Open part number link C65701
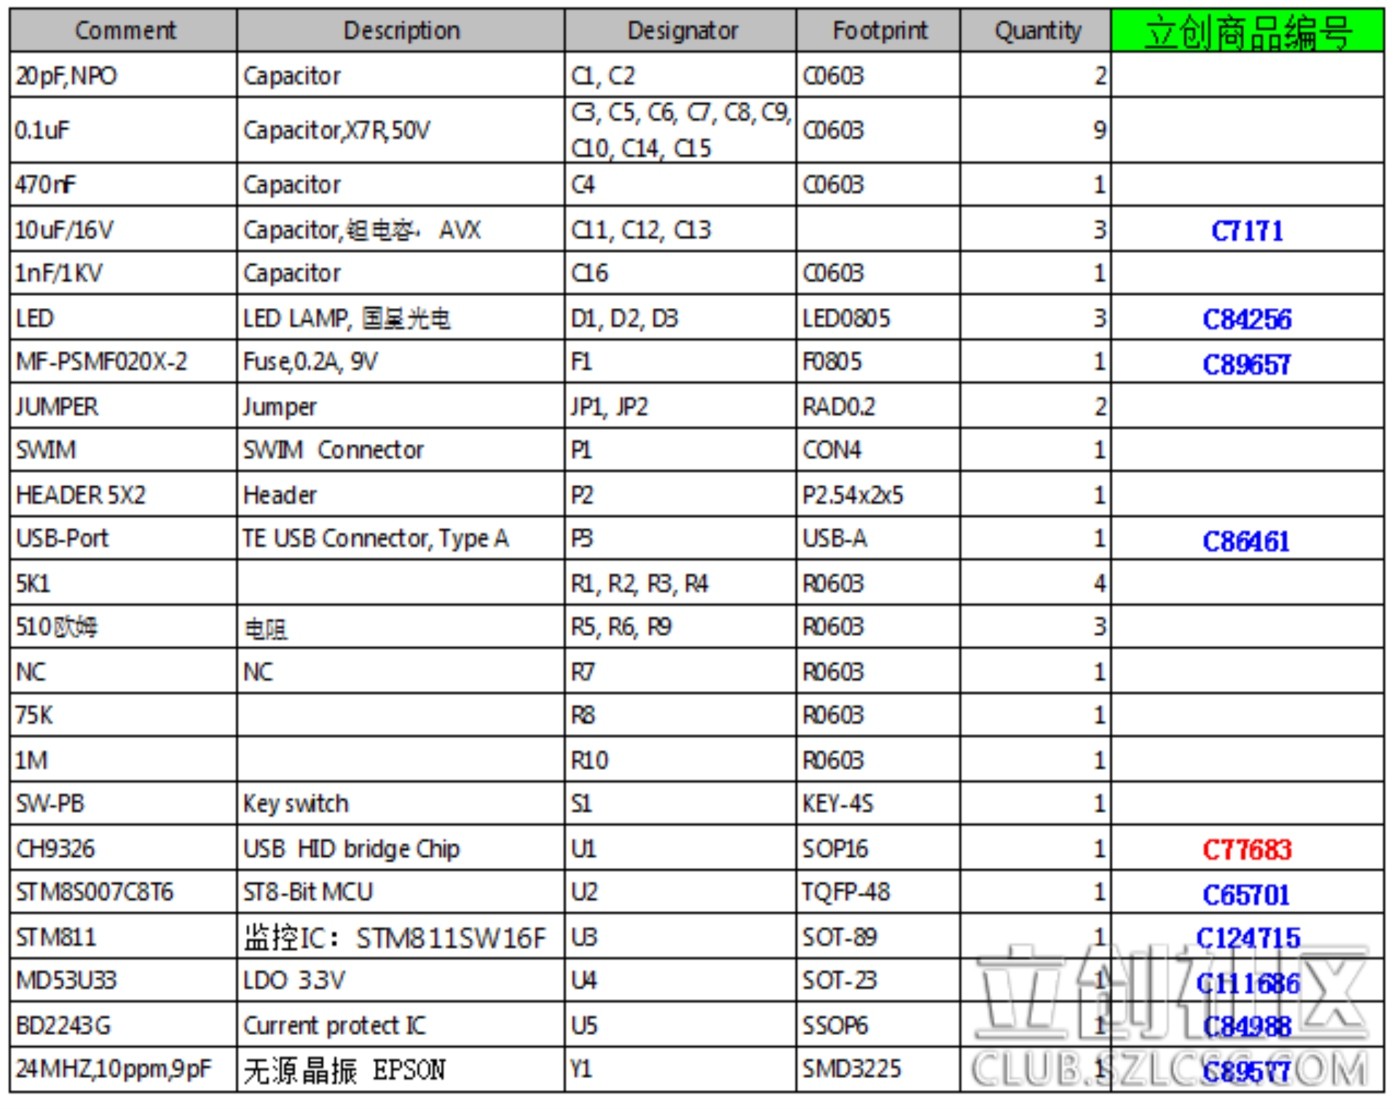 (1247, 894)
